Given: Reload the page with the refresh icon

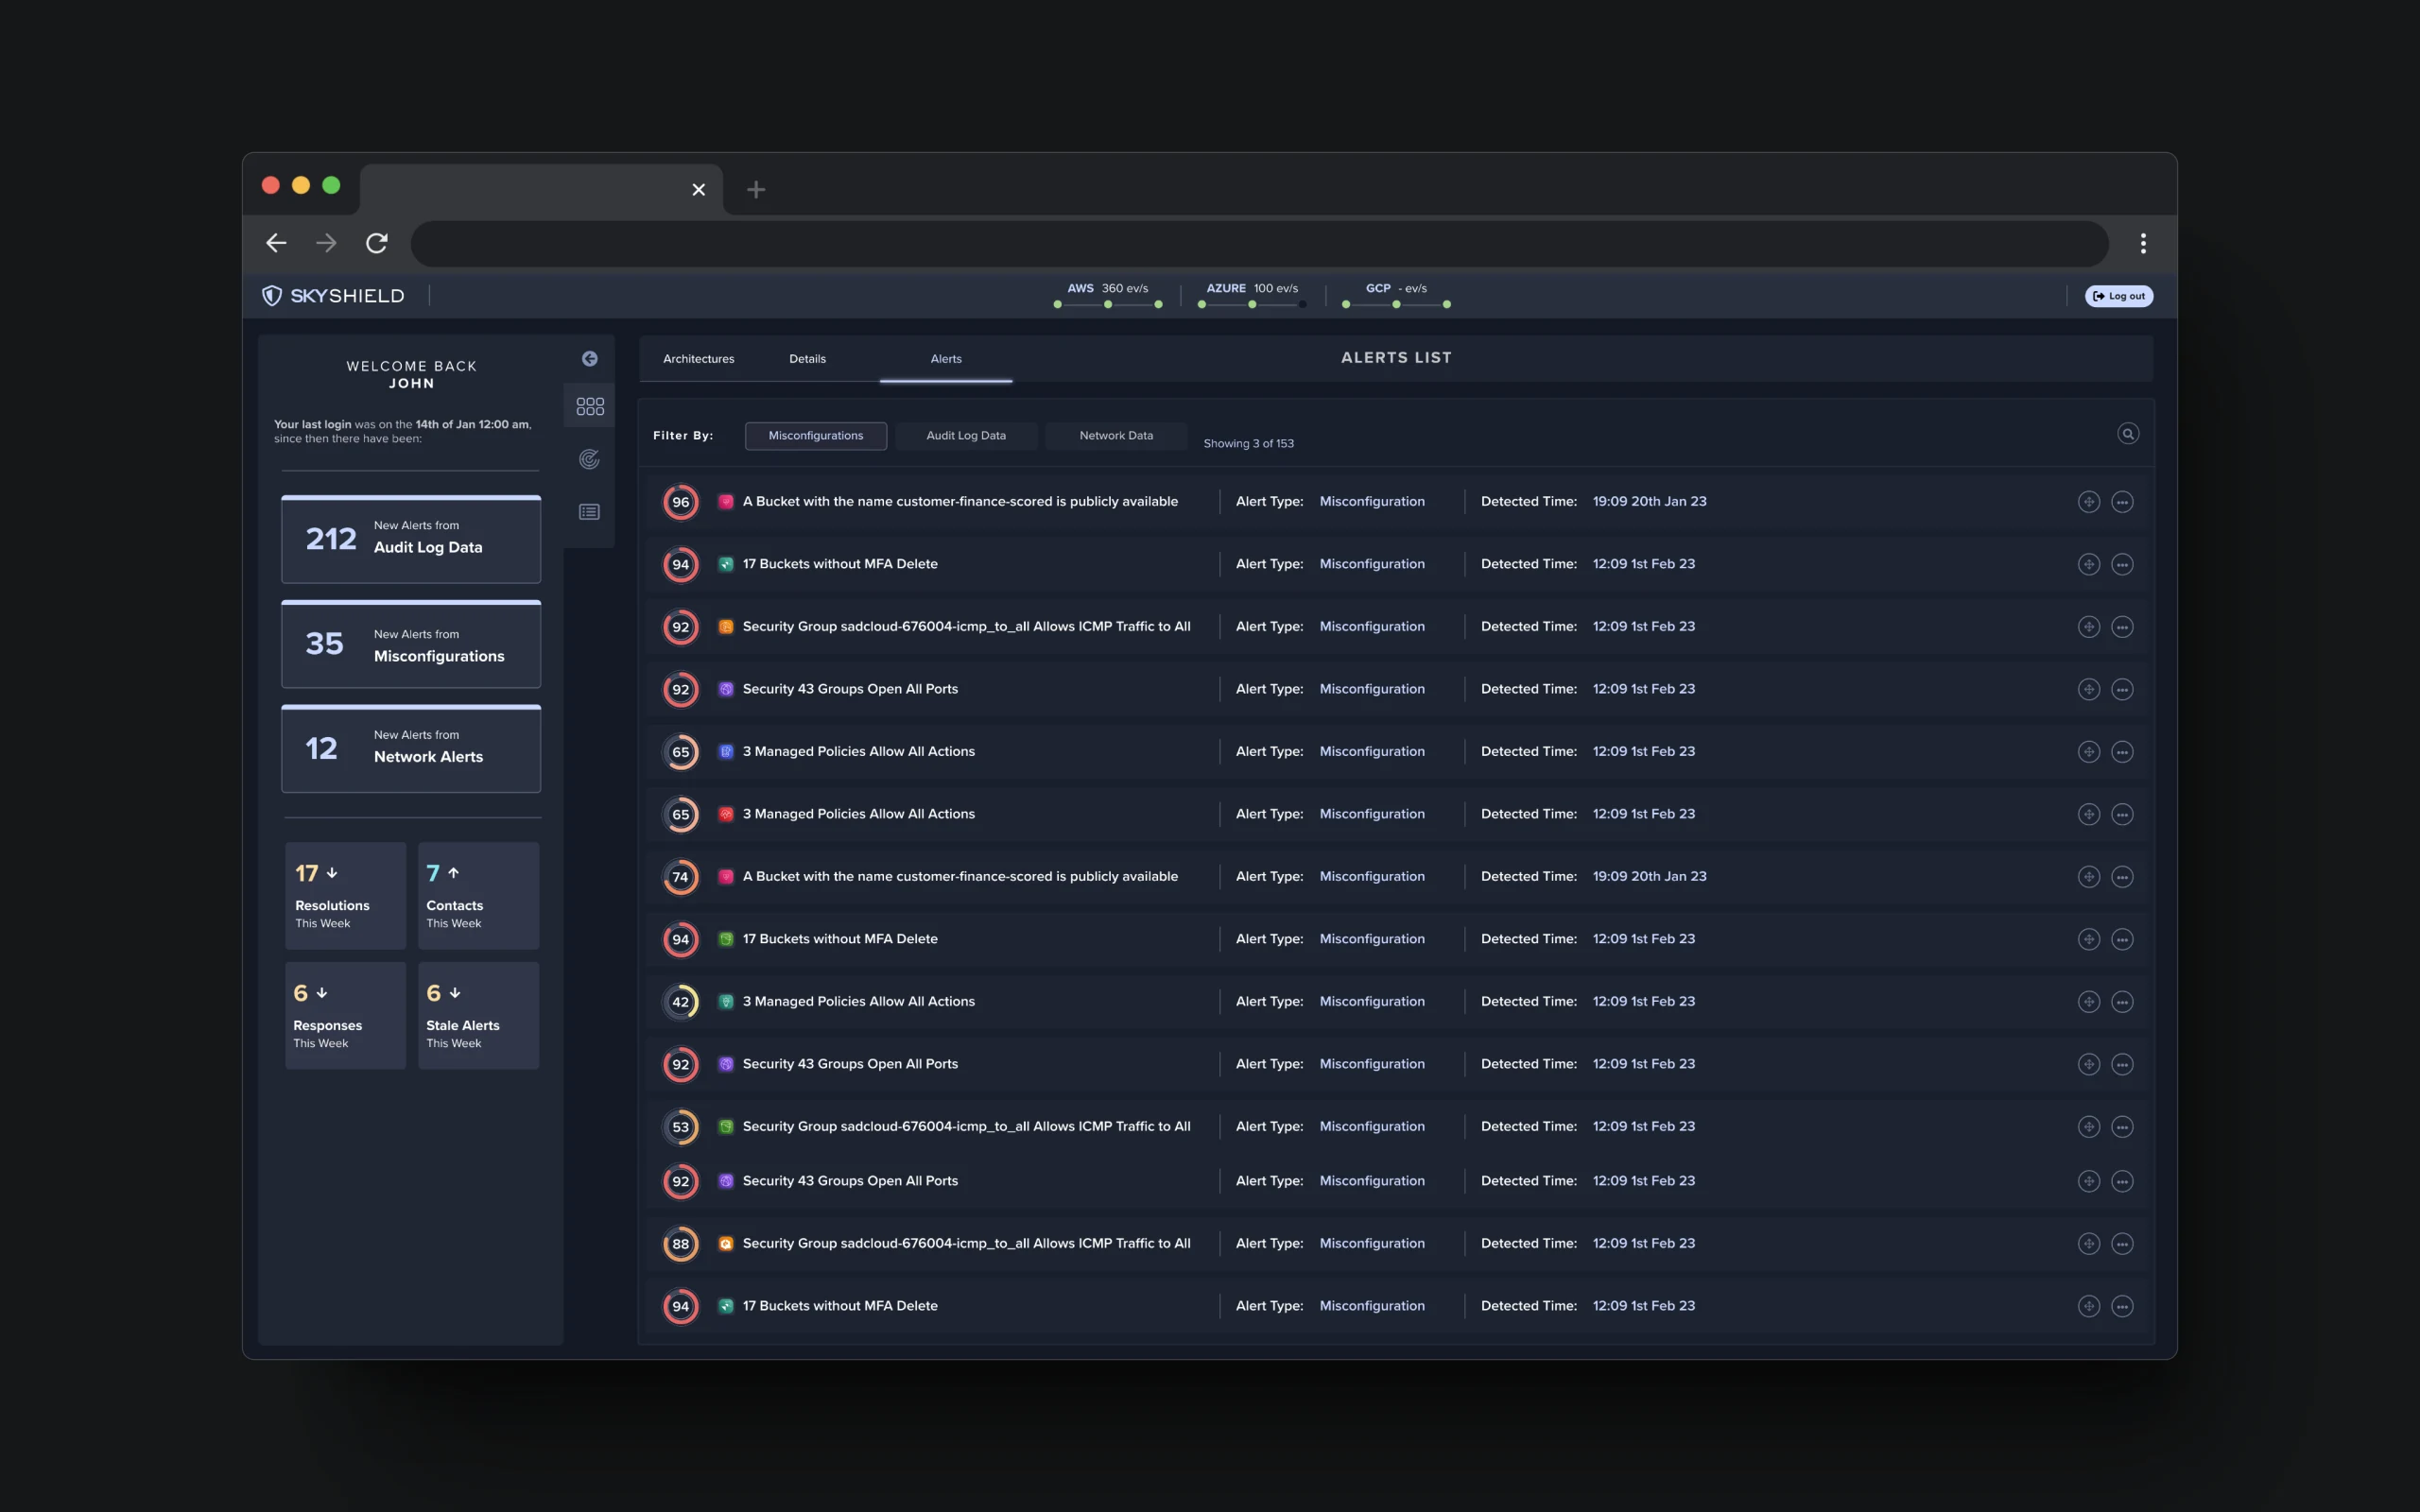Looking at the screenshot, I should (376, 243).
